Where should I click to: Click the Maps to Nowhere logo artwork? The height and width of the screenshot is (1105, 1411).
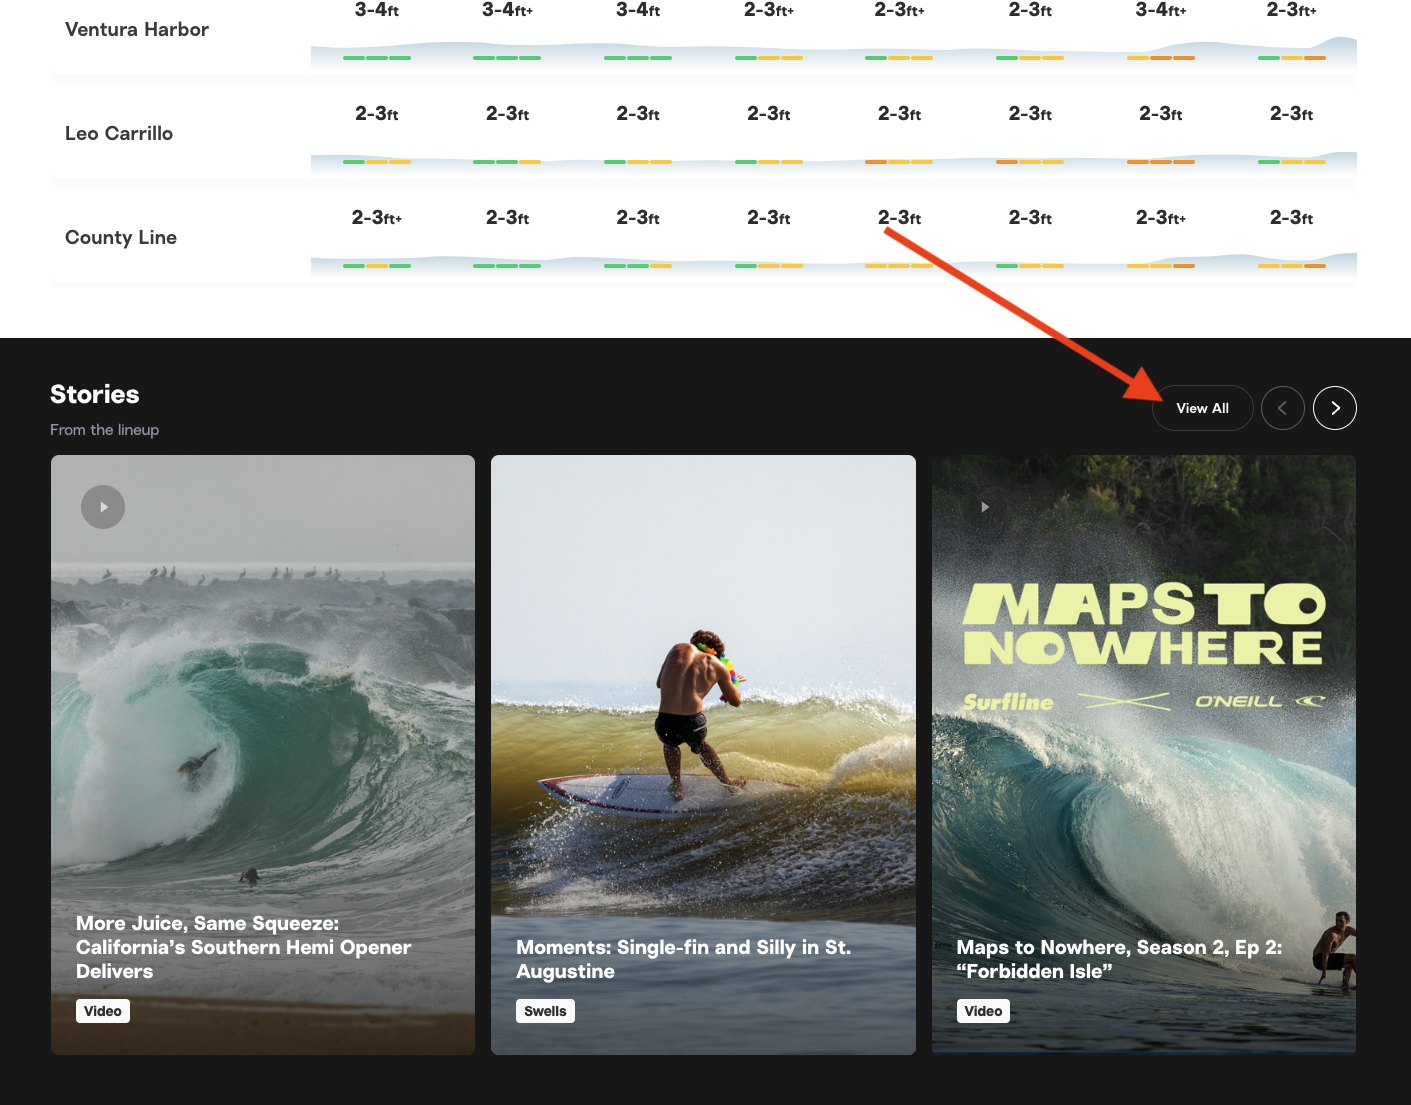coord(1143,625)
